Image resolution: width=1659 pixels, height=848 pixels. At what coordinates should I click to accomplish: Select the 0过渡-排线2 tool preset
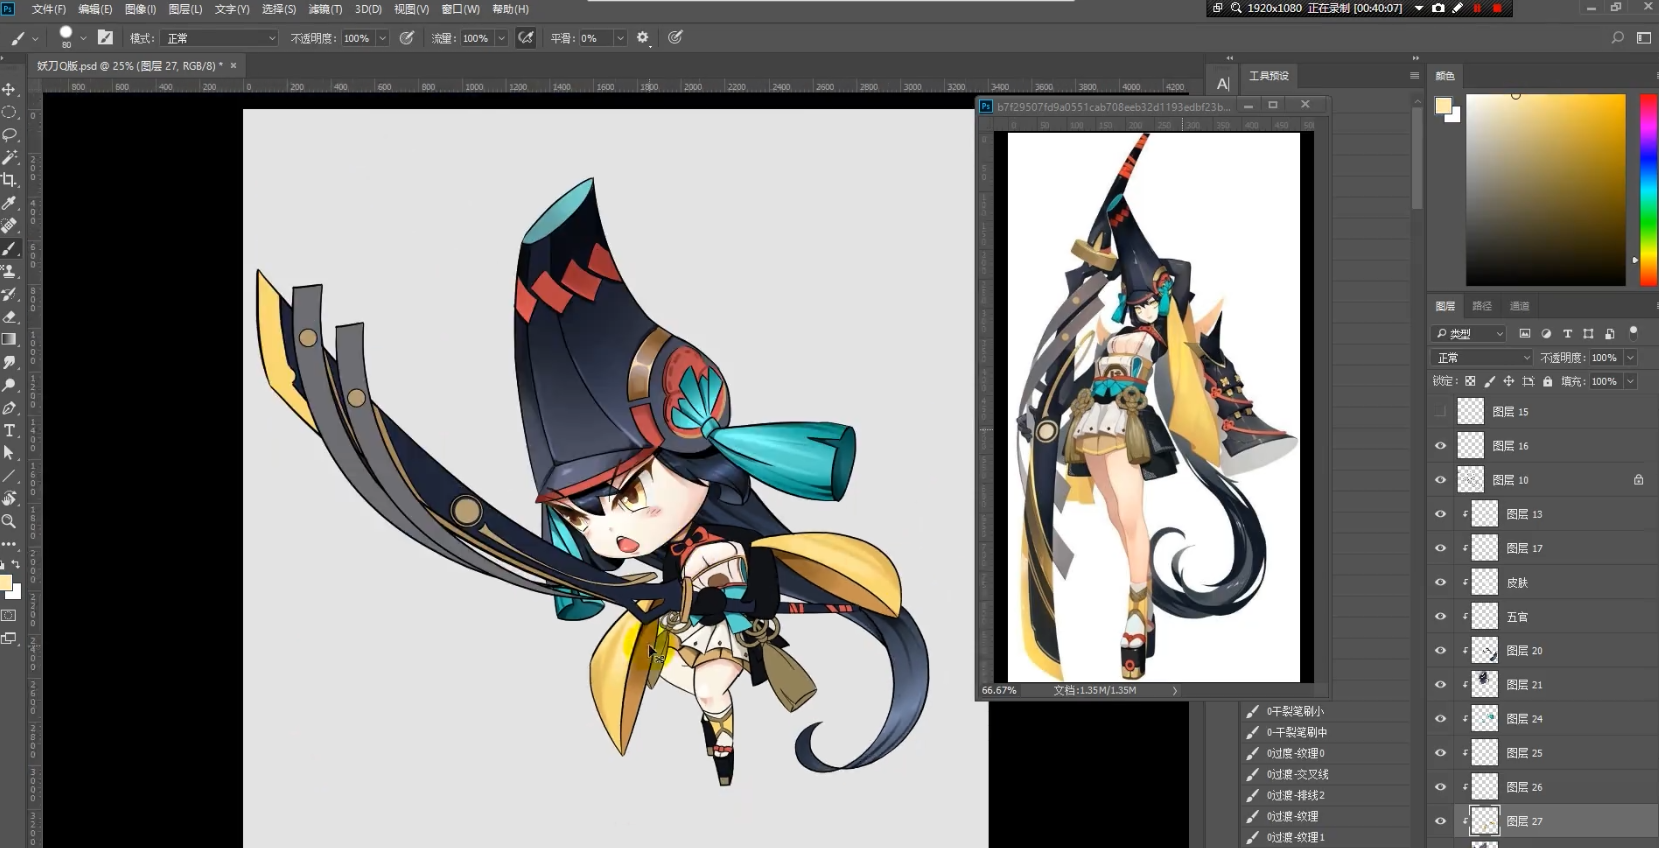pos(1296,795)
